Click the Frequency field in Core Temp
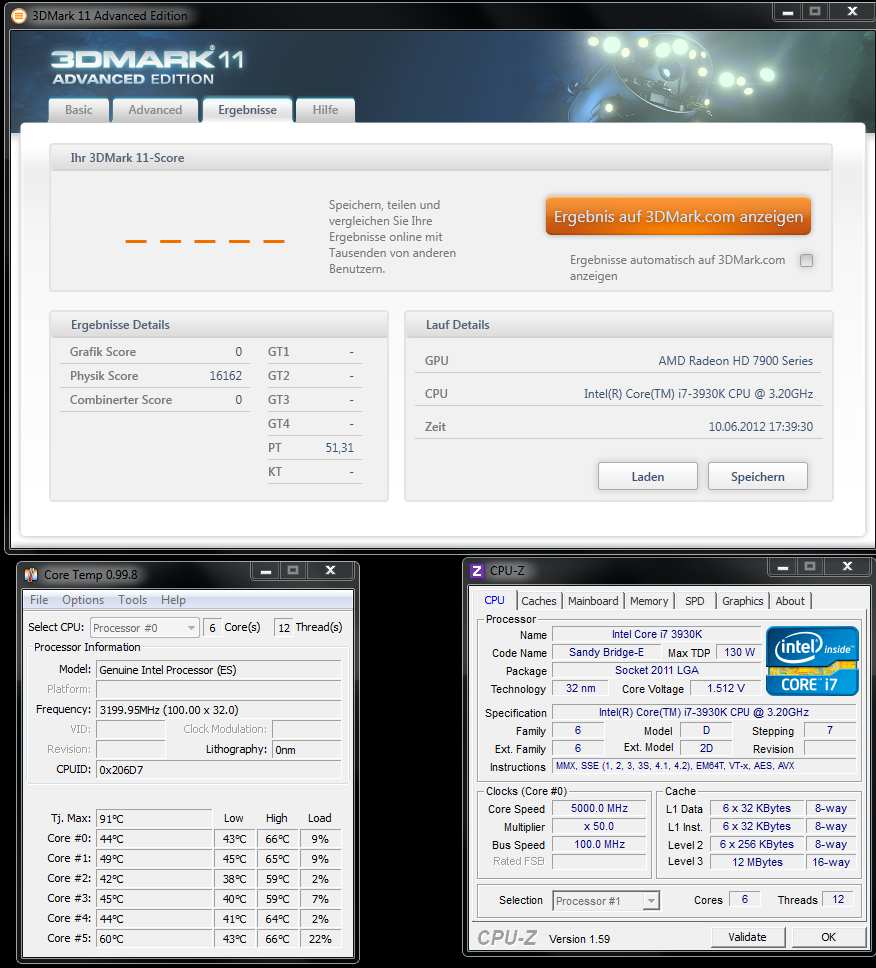Screen dimensions: 876x968 219,710
